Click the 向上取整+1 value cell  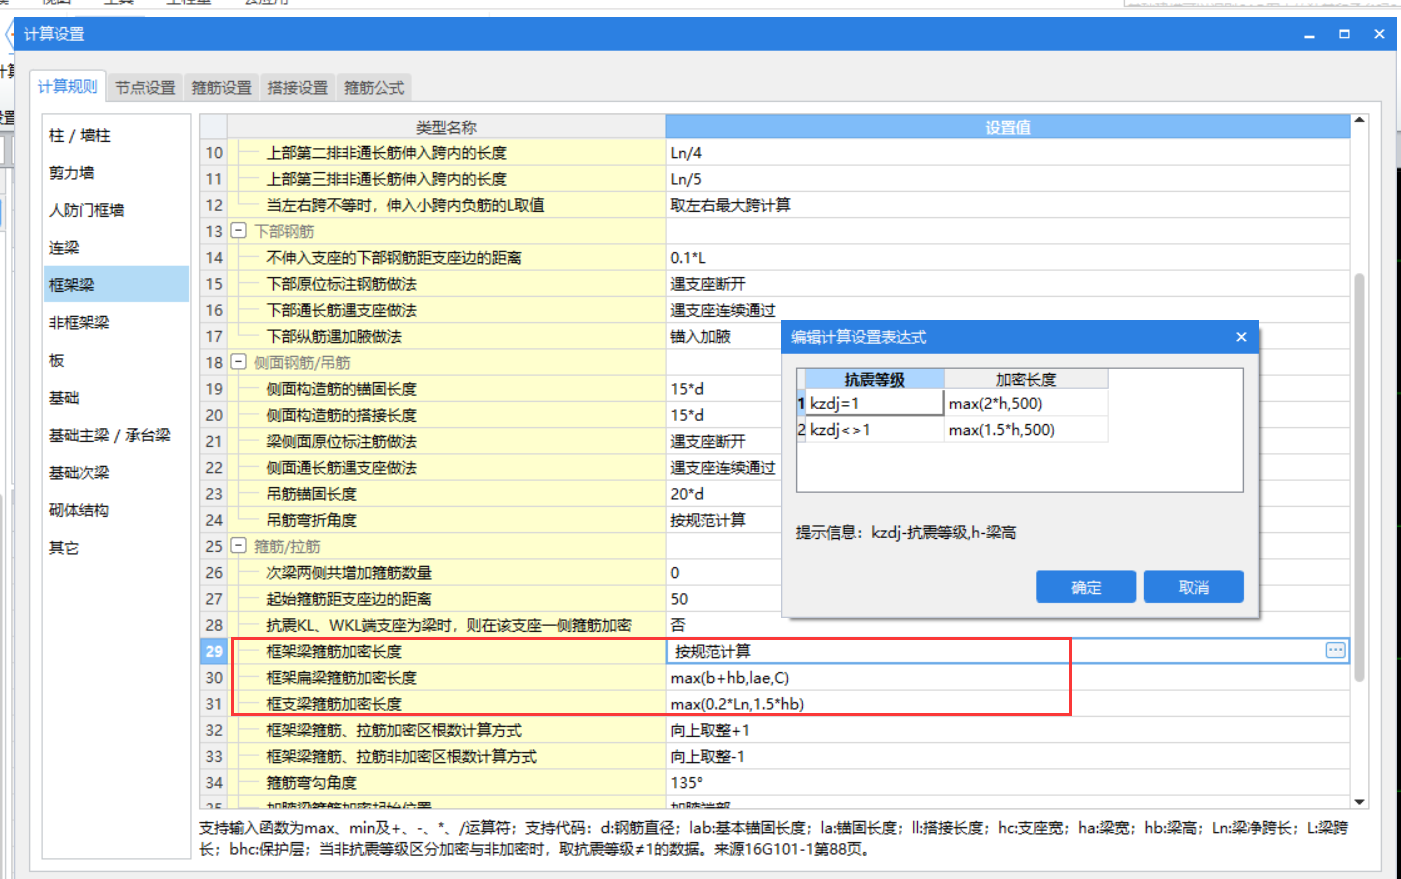[1008, 730]
